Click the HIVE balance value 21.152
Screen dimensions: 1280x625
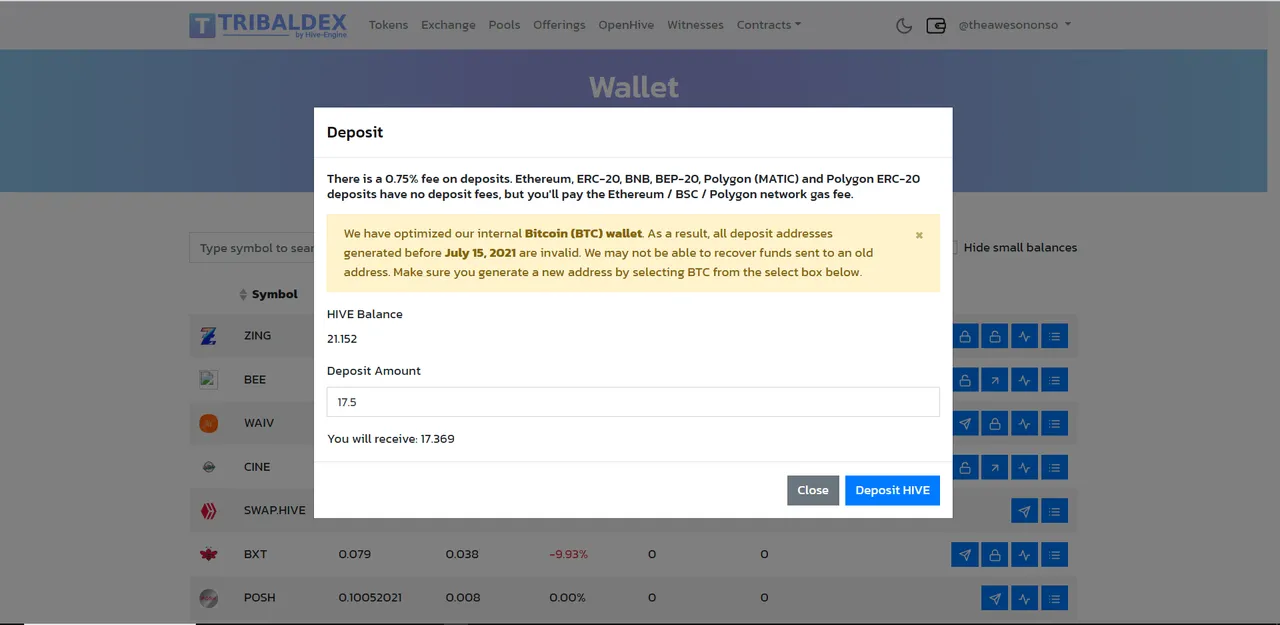tap(342, 339)
